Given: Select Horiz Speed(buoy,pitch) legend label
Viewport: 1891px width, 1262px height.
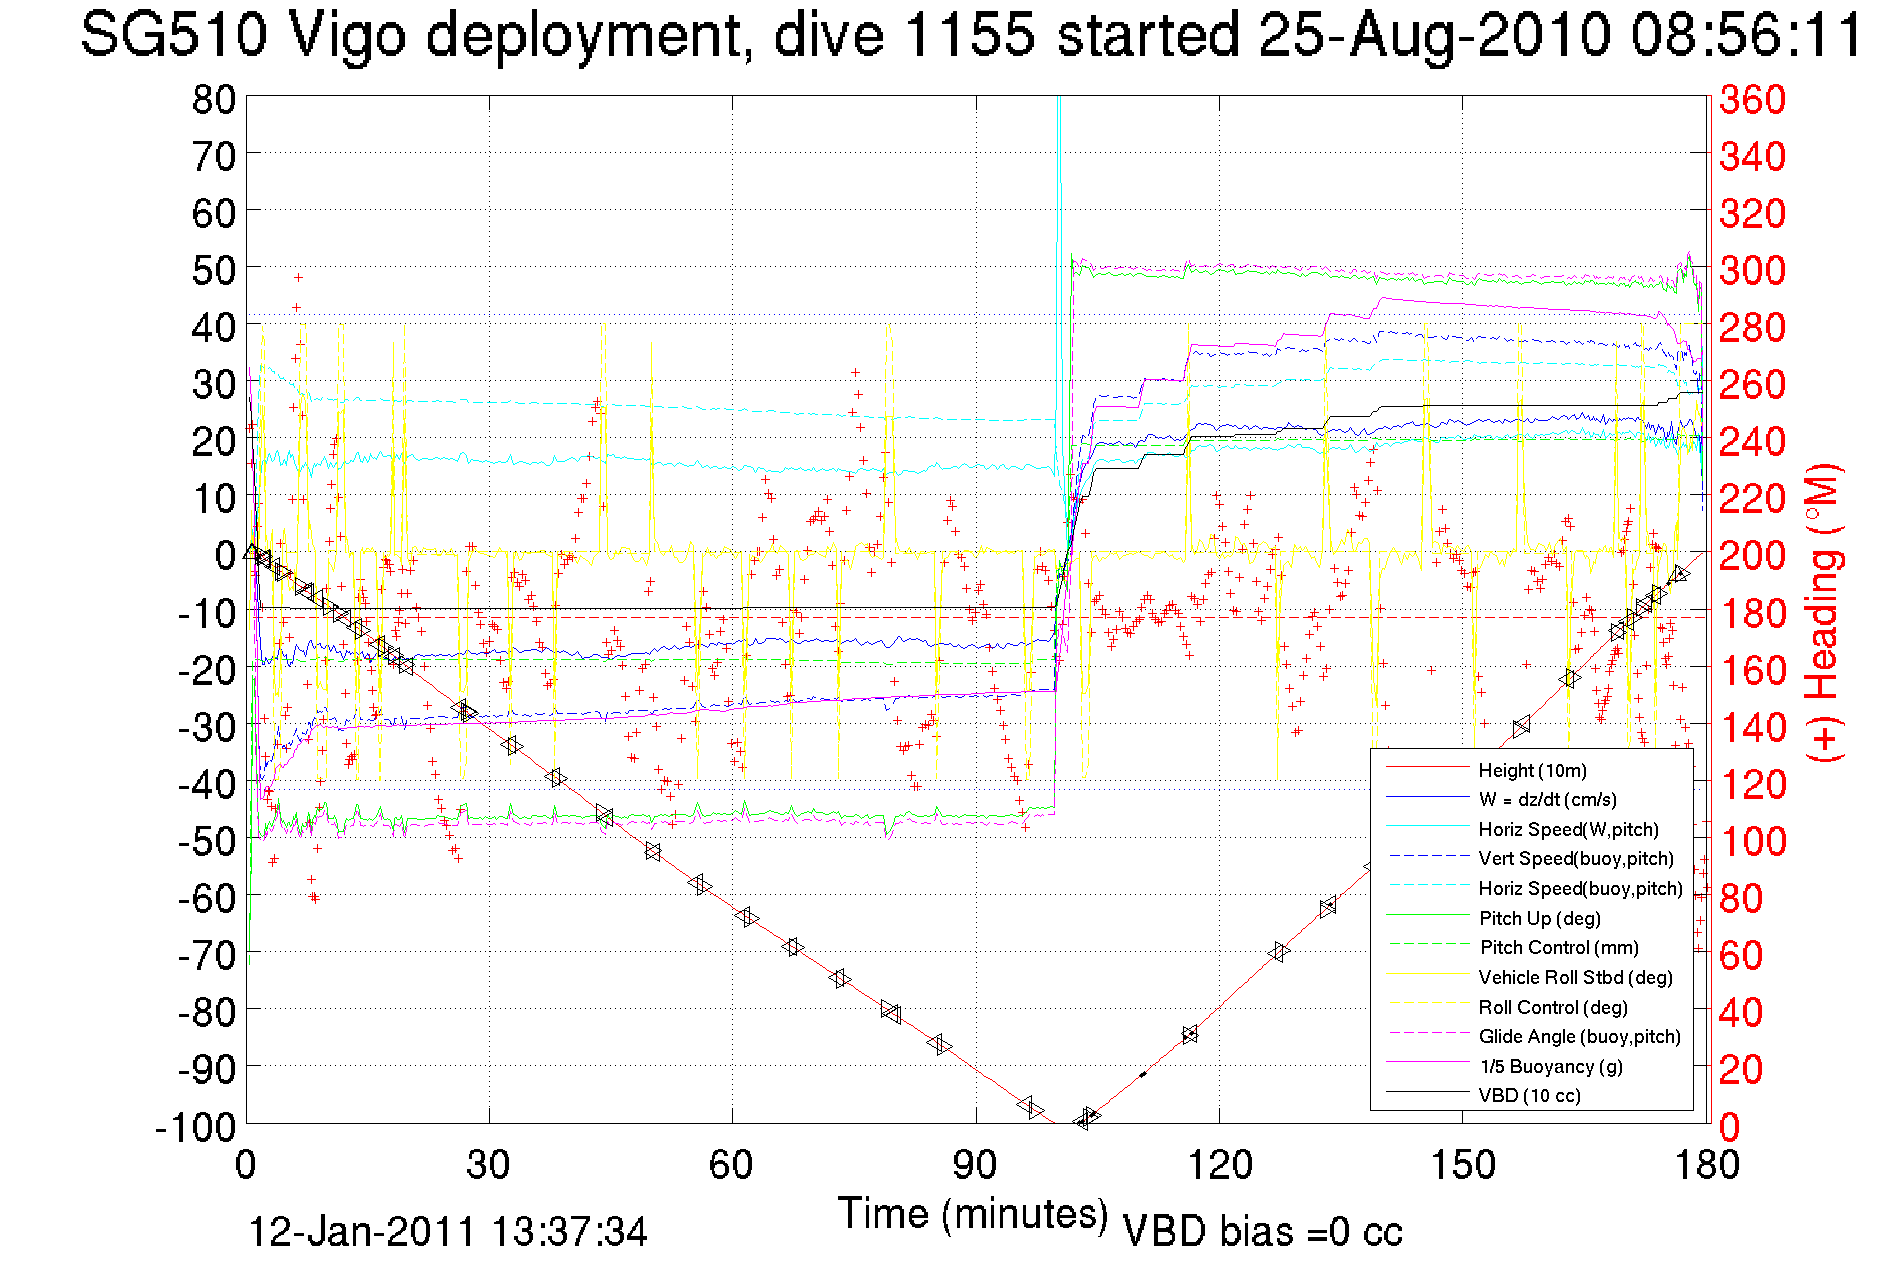Looking at the screenshot, I should (x=1580, y=888).
